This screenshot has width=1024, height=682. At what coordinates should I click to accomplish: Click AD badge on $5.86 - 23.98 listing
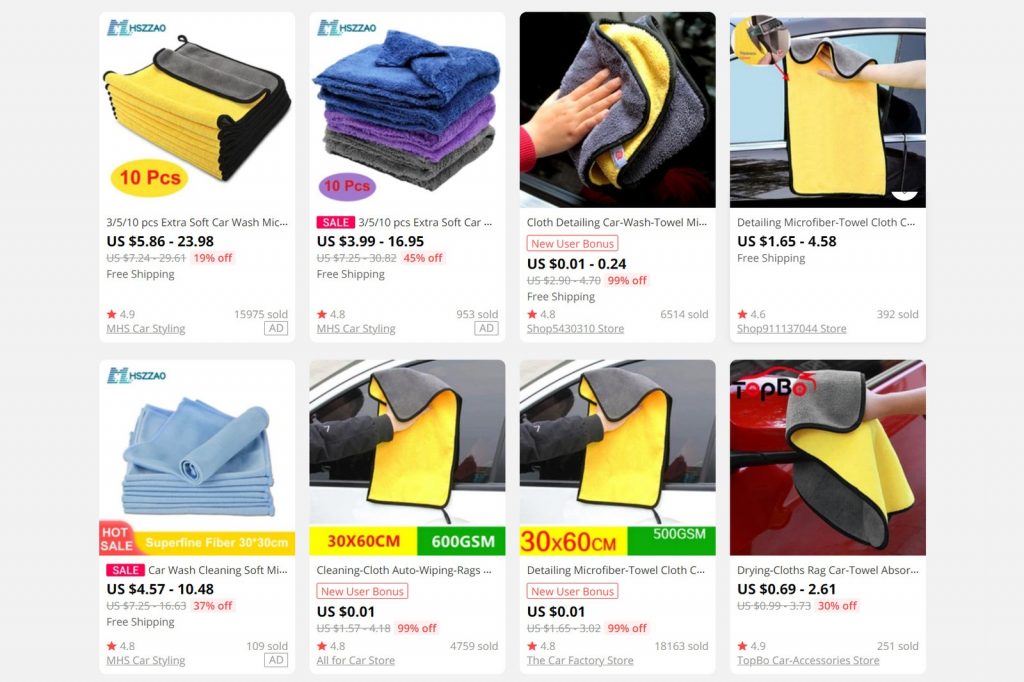[x=276, y=328]
